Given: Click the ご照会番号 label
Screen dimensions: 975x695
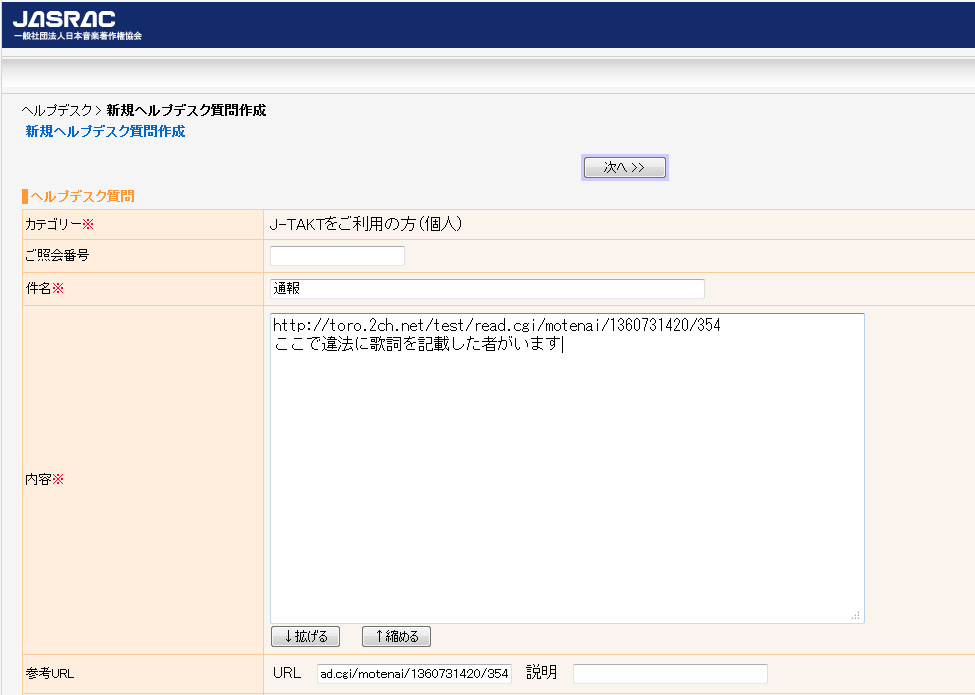Looking at the screenshot, I should 57,255.
